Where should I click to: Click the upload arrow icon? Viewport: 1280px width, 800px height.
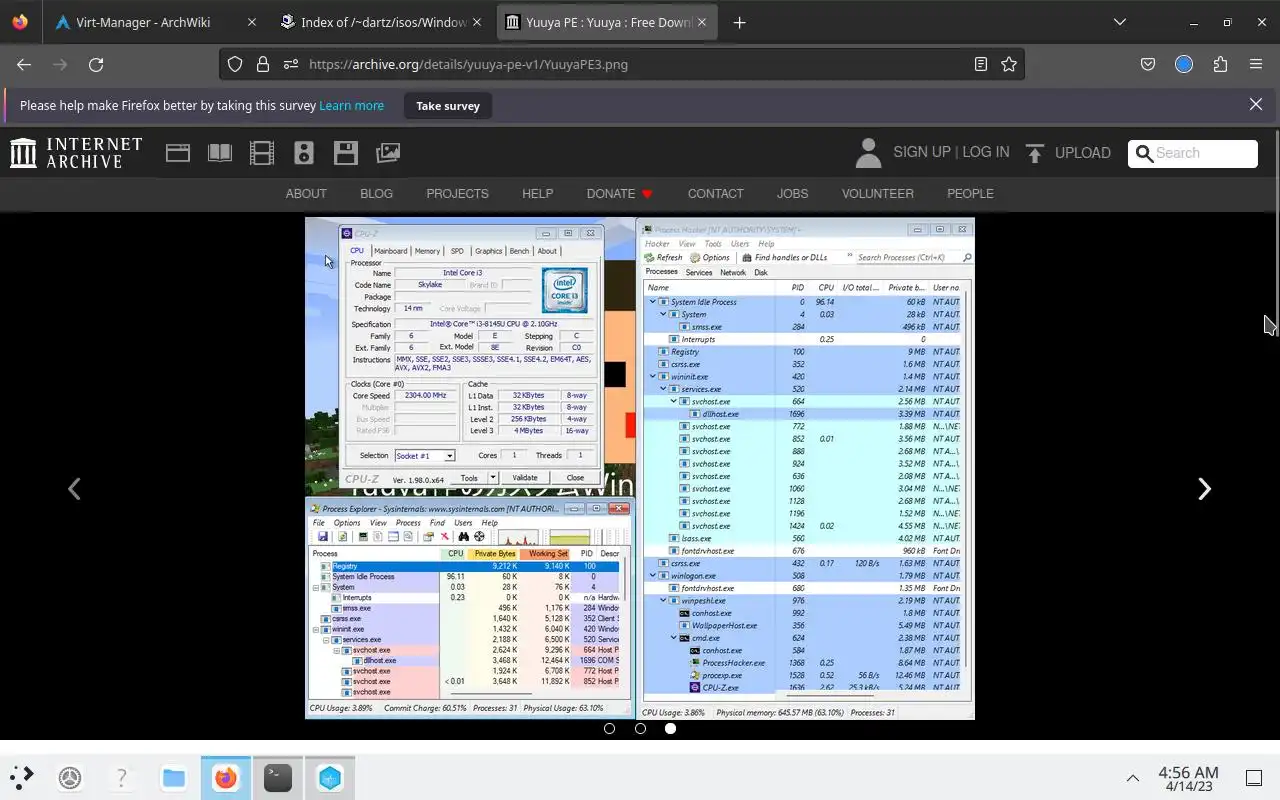1035,153
